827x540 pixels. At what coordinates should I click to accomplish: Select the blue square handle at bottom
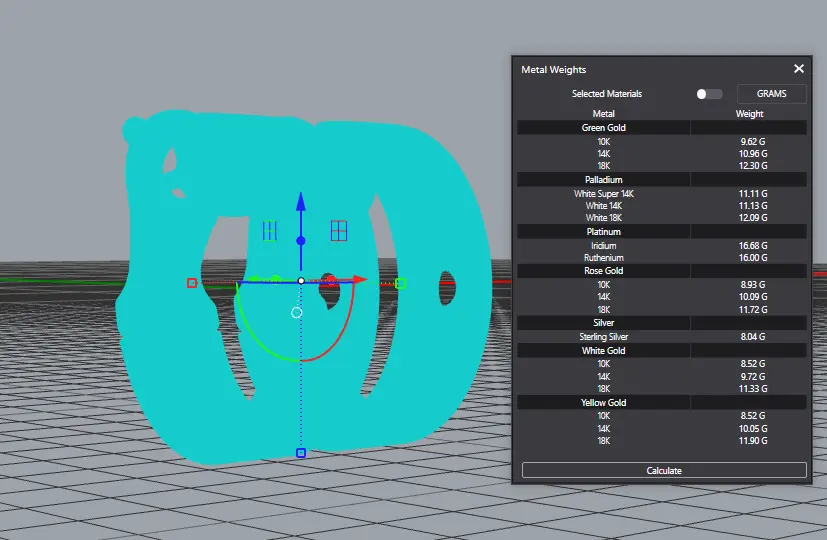tap(301, 453)
